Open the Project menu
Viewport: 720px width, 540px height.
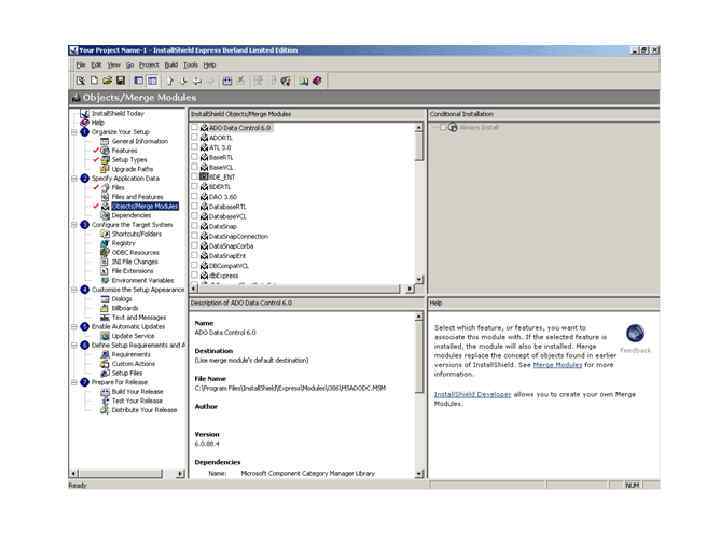[x=149, y=65]
